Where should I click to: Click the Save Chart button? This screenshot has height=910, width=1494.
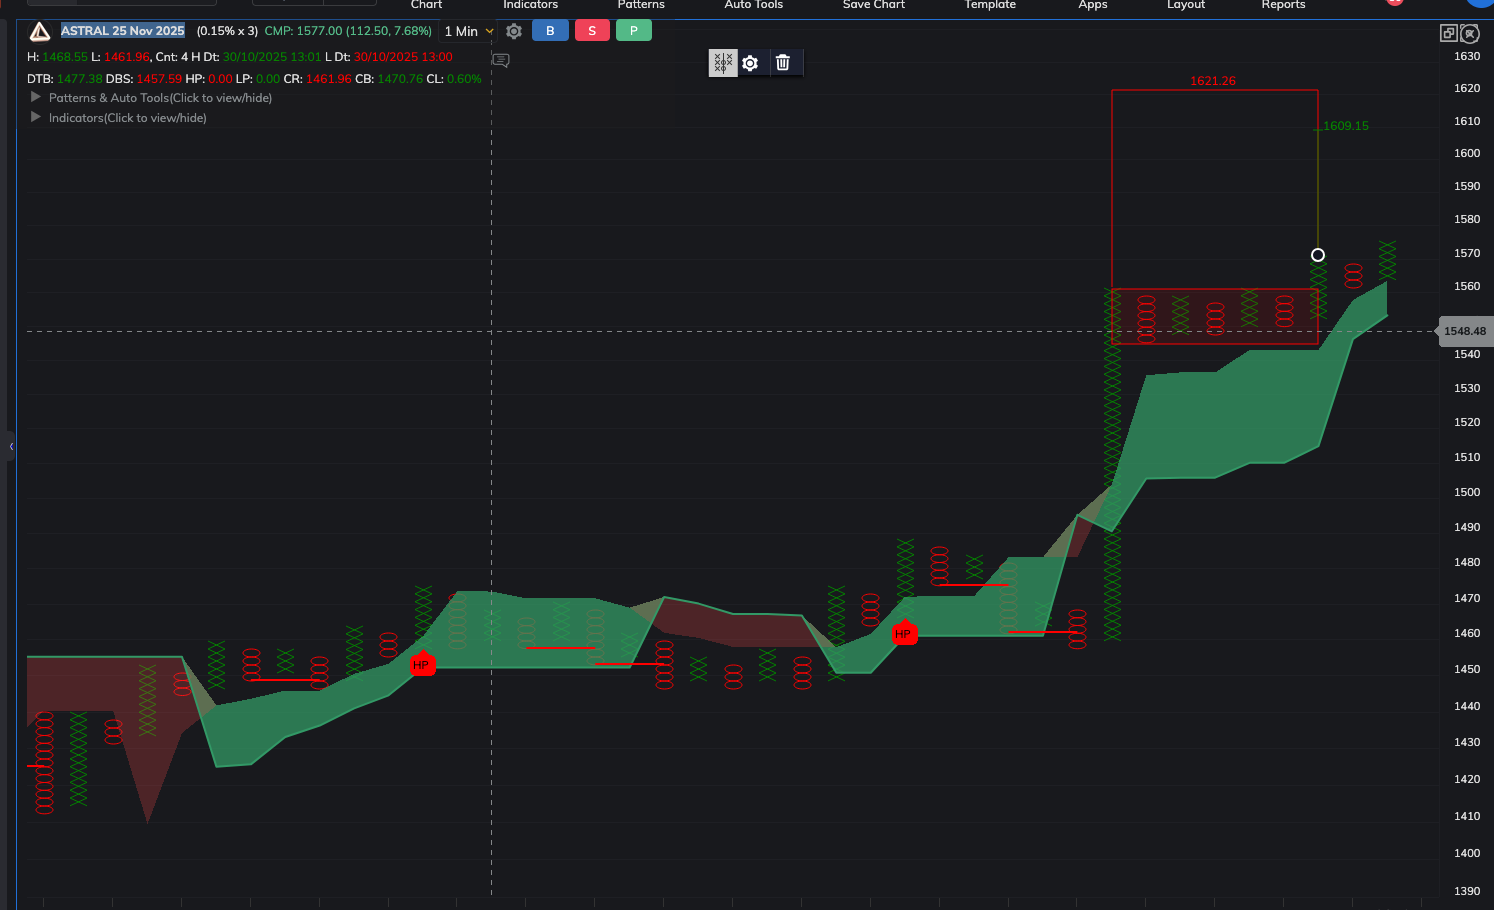[873, 5]
